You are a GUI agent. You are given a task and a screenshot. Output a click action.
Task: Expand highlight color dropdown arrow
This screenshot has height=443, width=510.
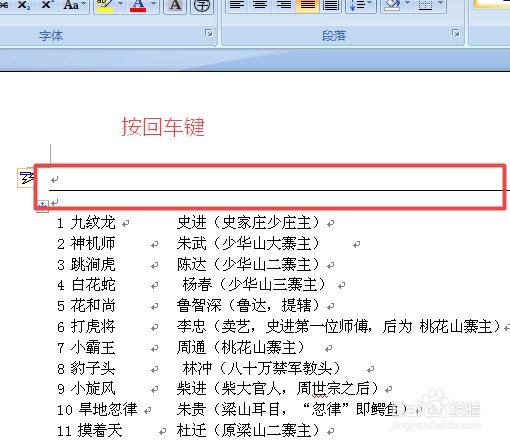tap(120, 4)
